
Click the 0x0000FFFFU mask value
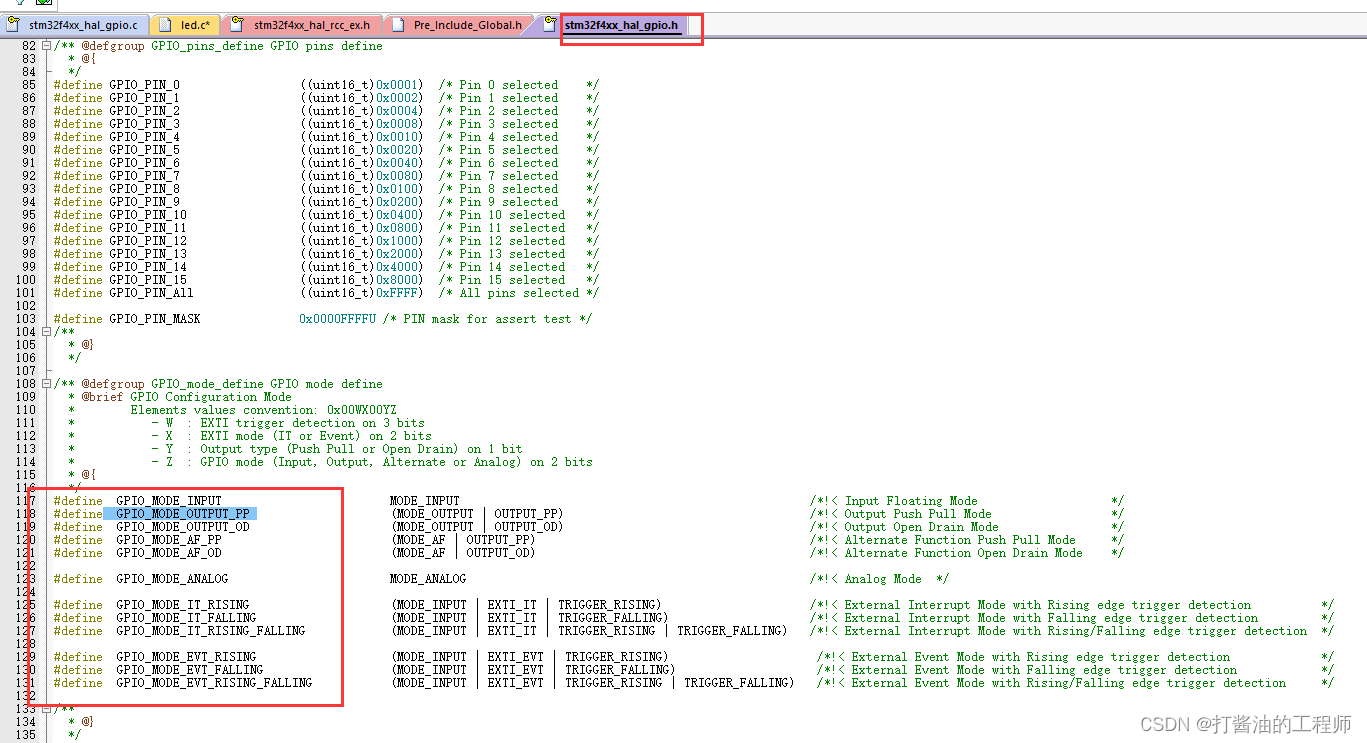point(337,319)
